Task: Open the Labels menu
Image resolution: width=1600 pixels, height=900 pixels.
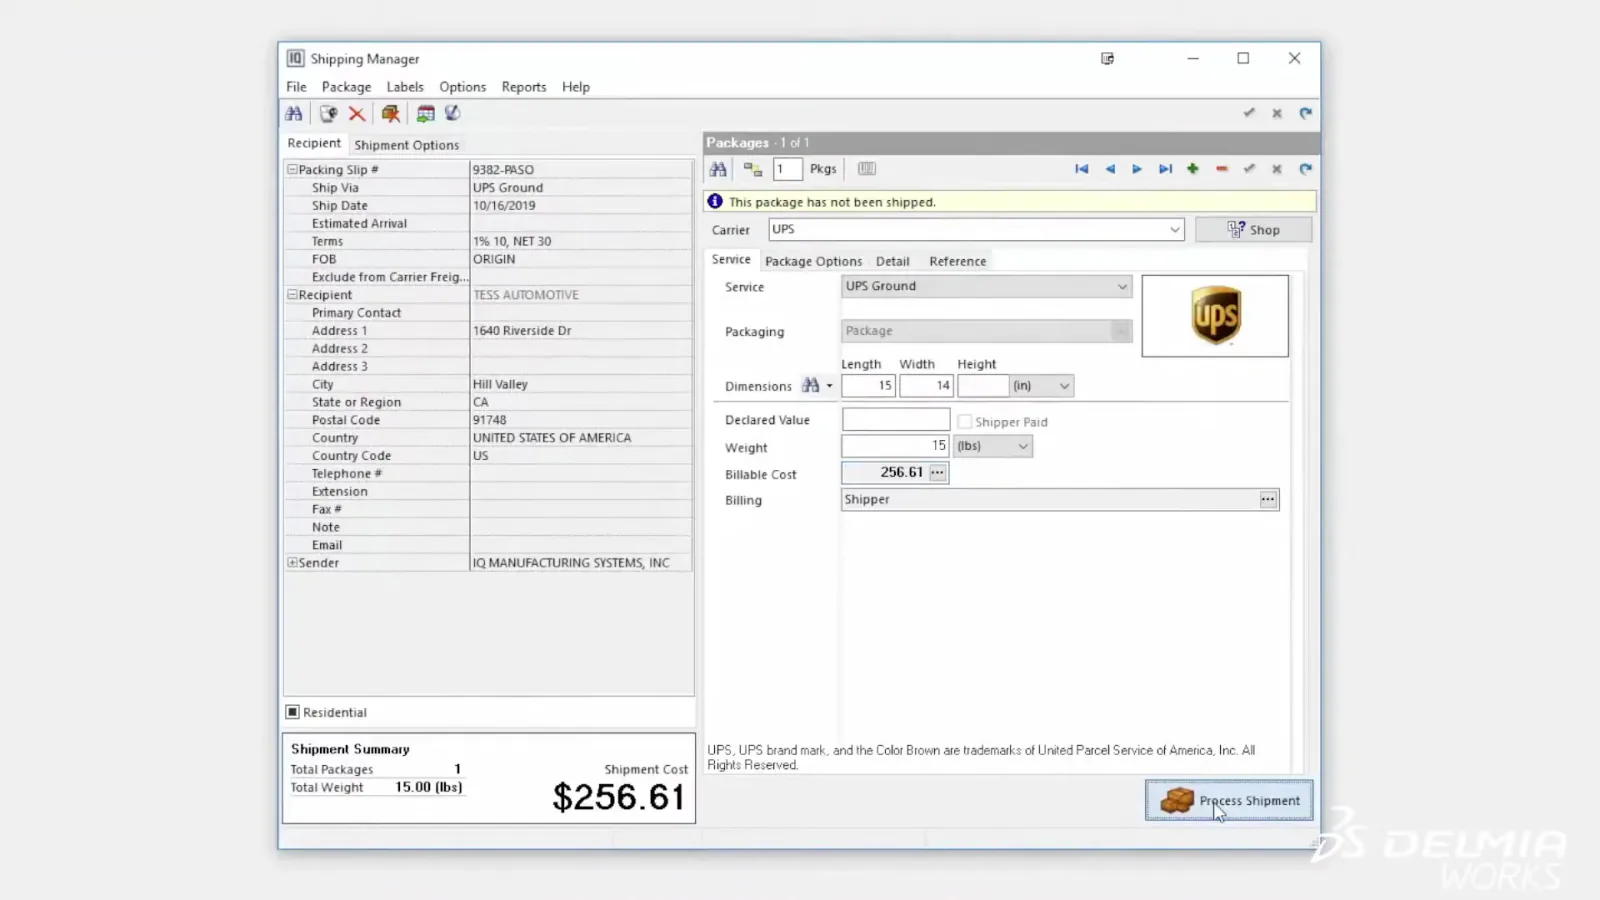Action: click(405, 87)
